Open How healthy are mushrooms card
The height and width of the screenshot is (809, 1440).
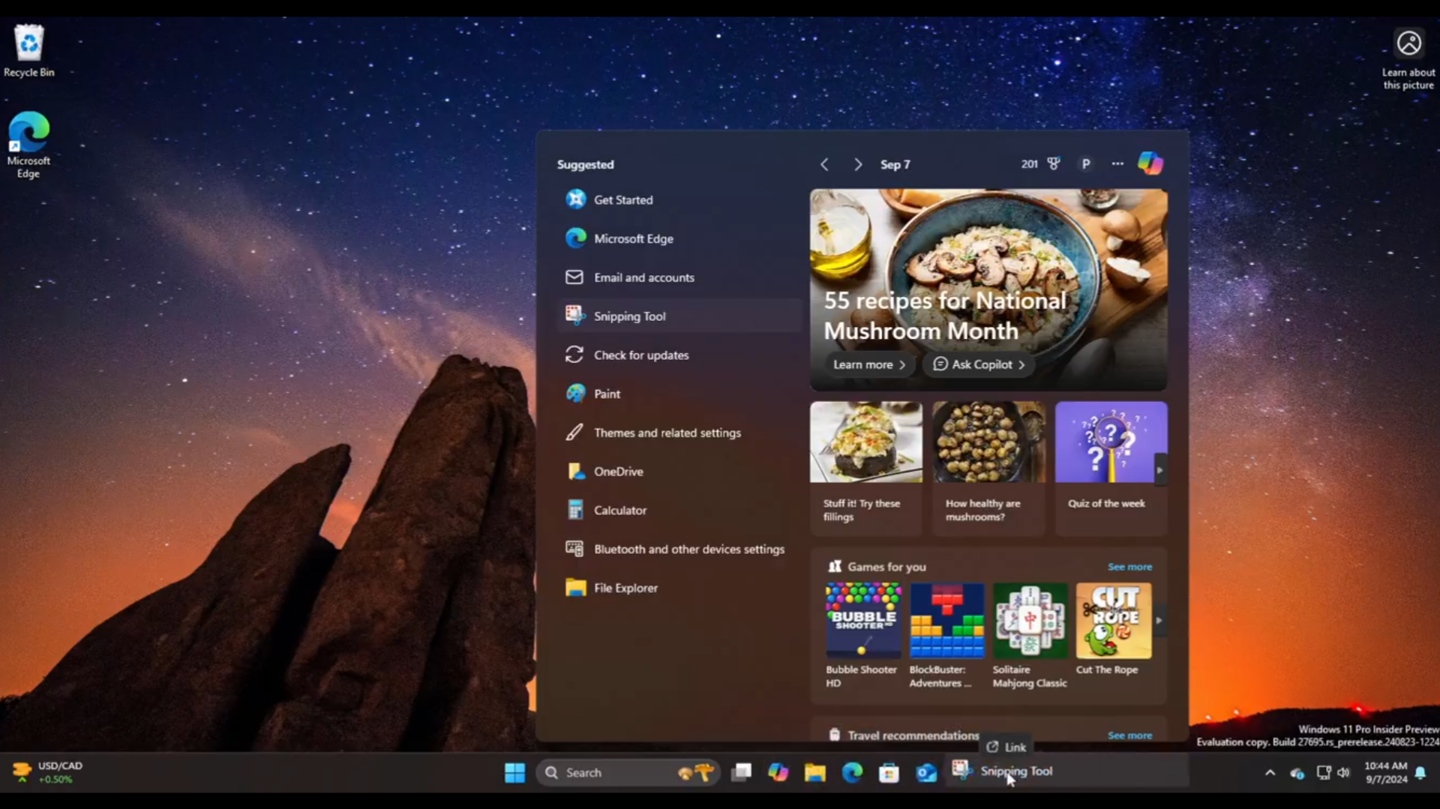point(988,467)
